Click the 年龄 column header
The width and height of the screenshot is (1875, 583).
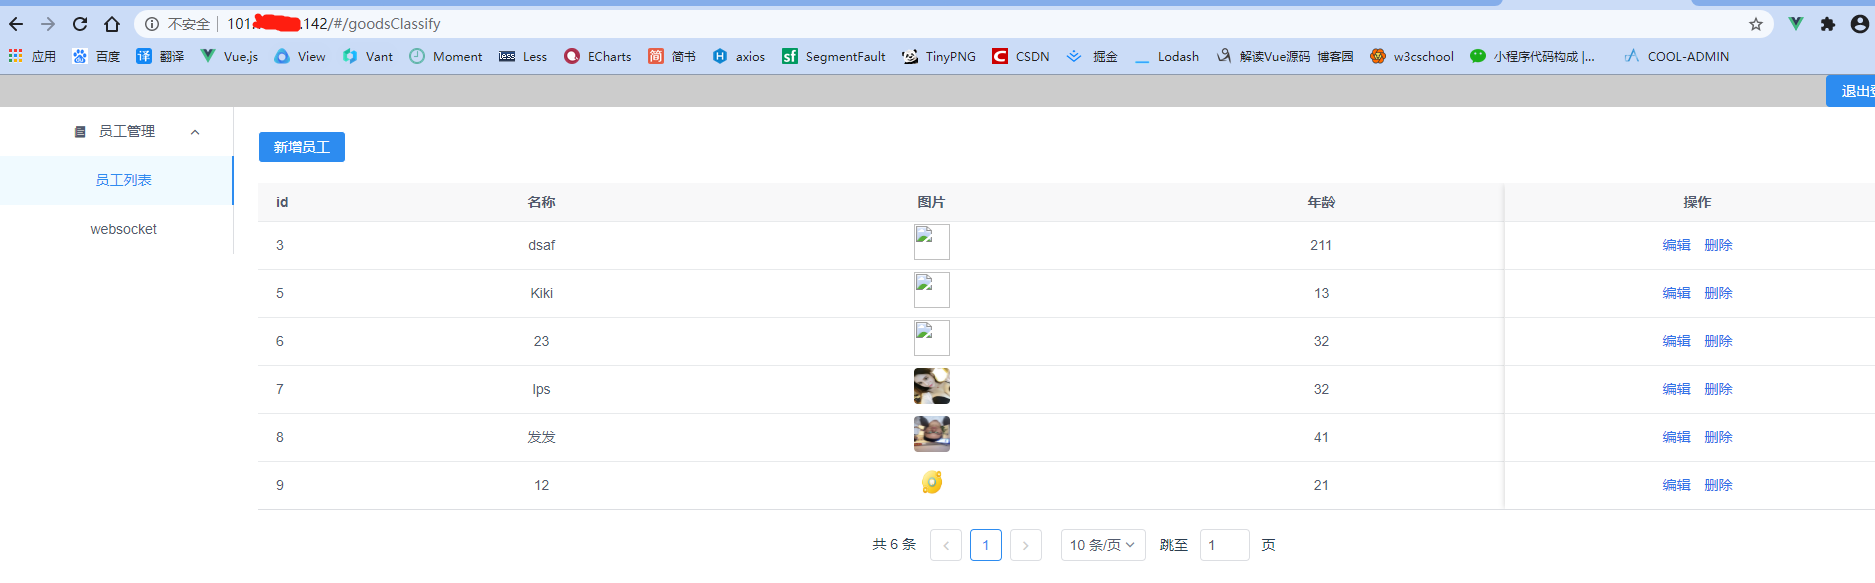[x=1321, y=202]
